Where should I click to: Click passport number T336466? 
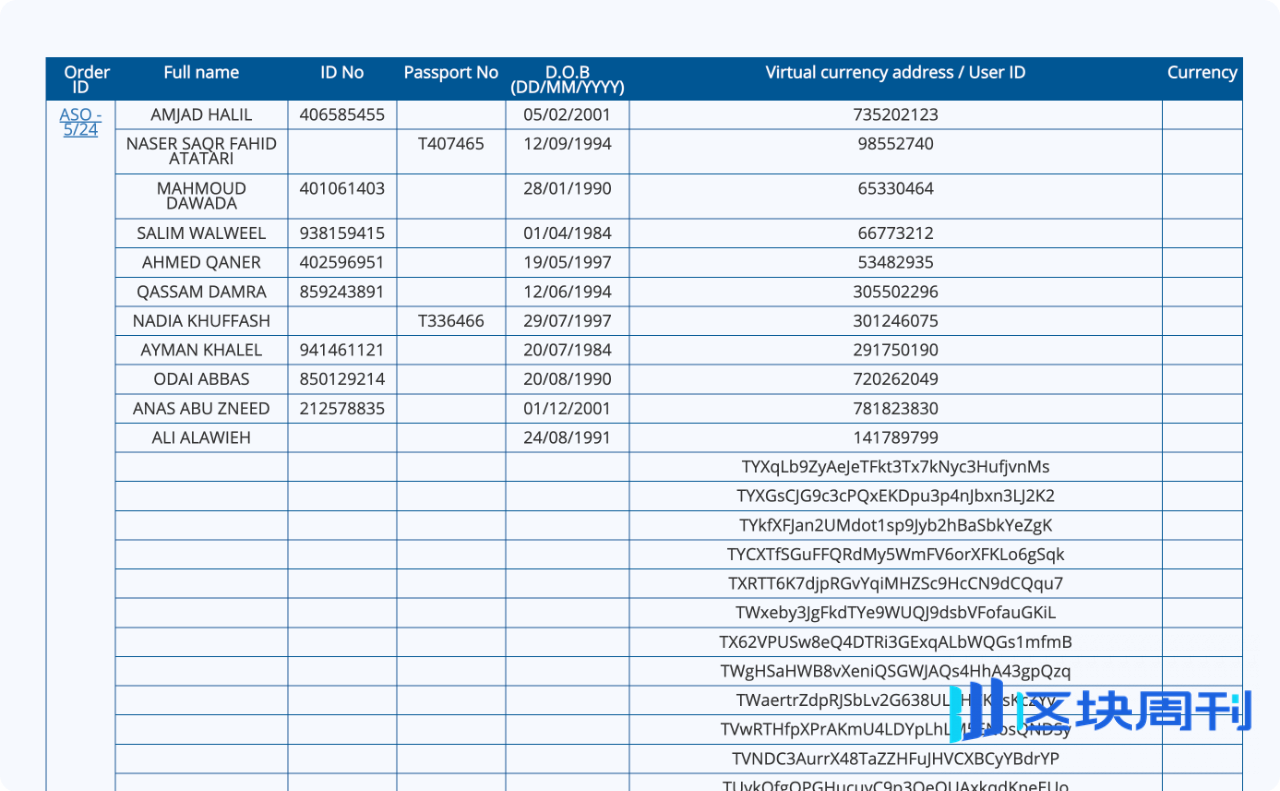coord(451,321)
